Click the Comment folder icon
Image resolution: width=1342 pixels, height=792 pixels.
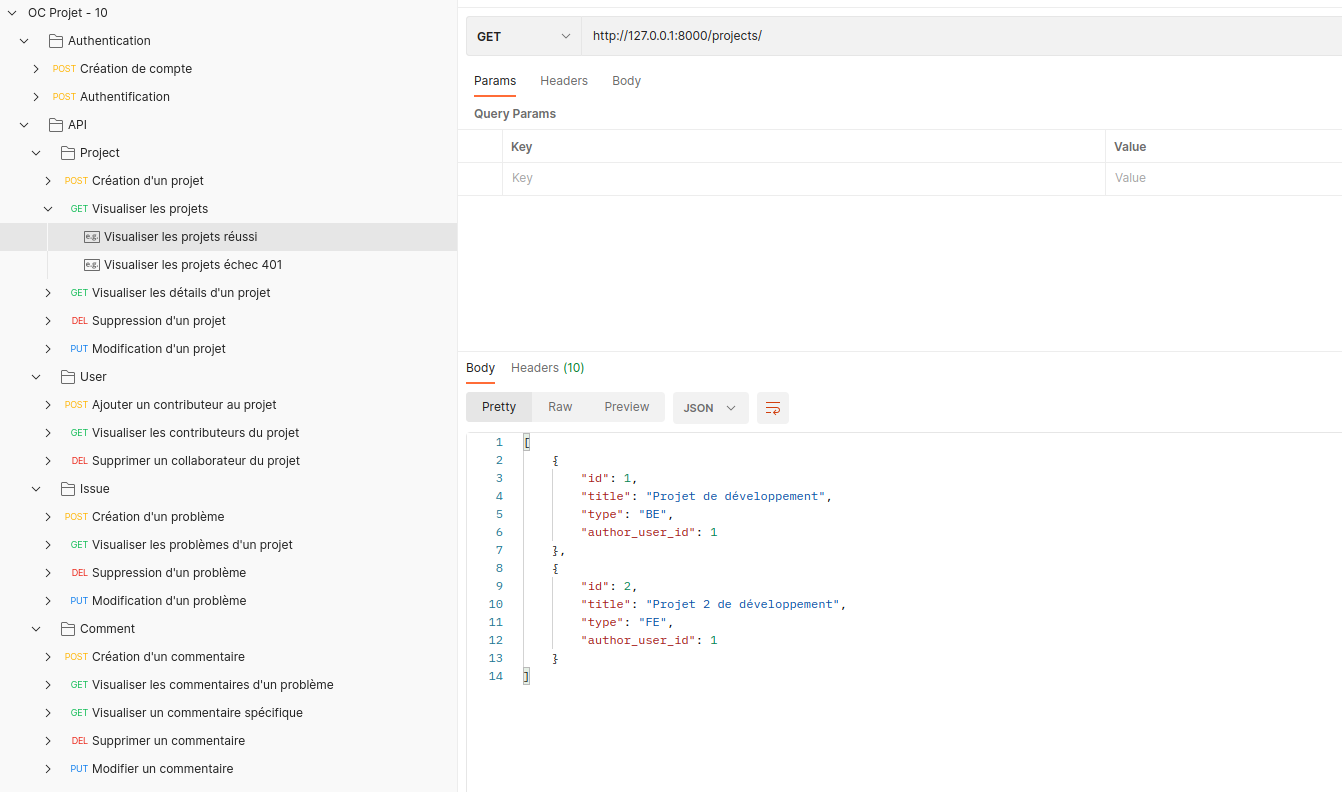tap(68, 629)
